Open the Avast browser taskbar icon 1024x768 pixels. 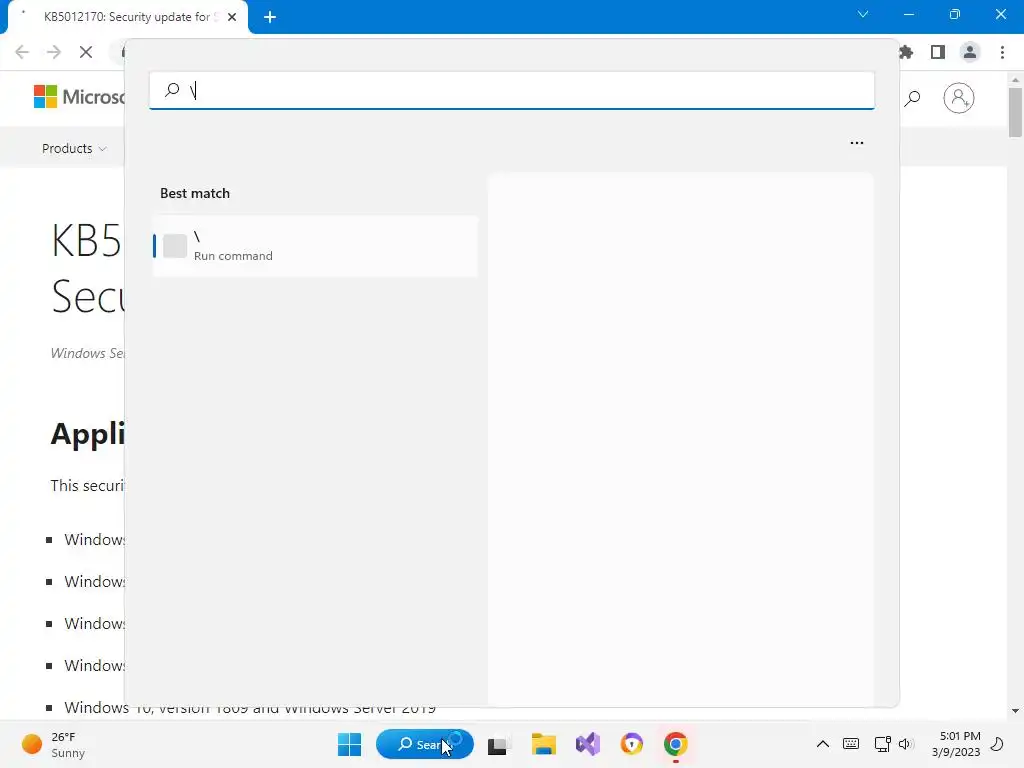[x=632, y=744]
